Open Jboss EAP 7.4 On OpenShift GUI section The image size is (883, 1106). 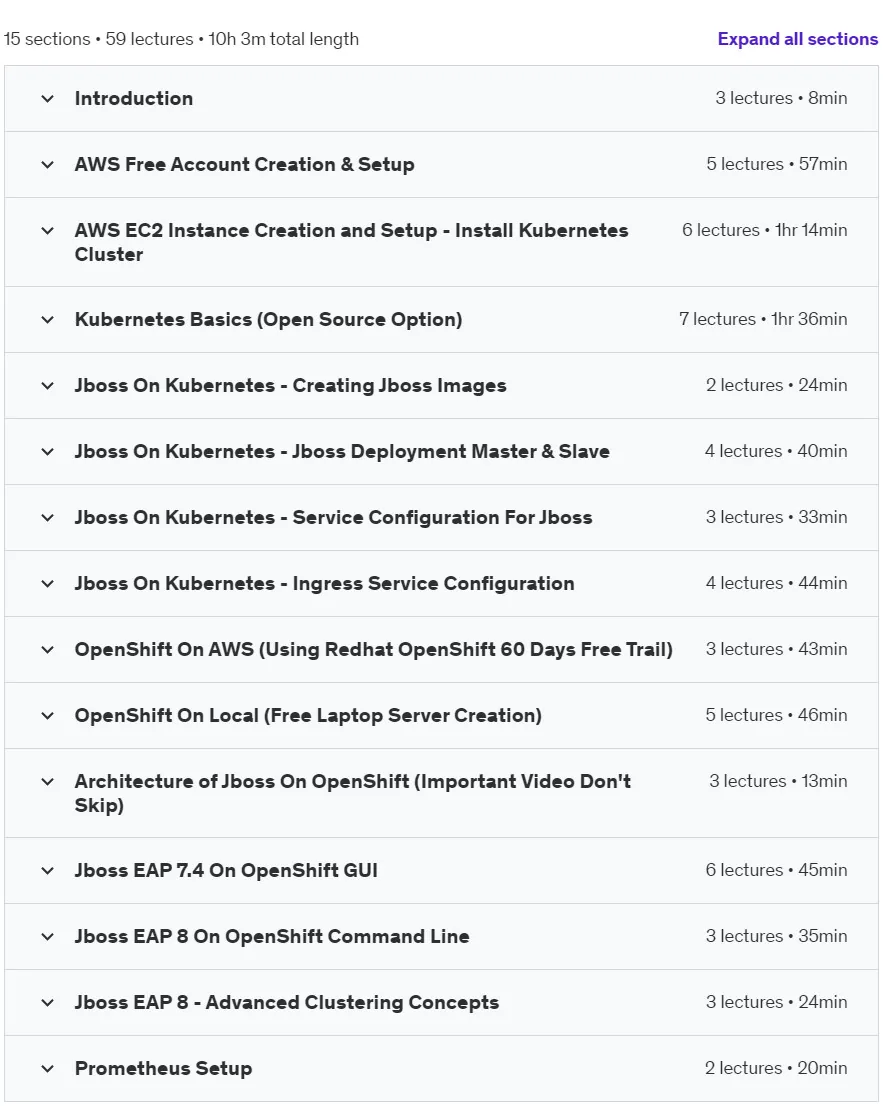[442, 870]
